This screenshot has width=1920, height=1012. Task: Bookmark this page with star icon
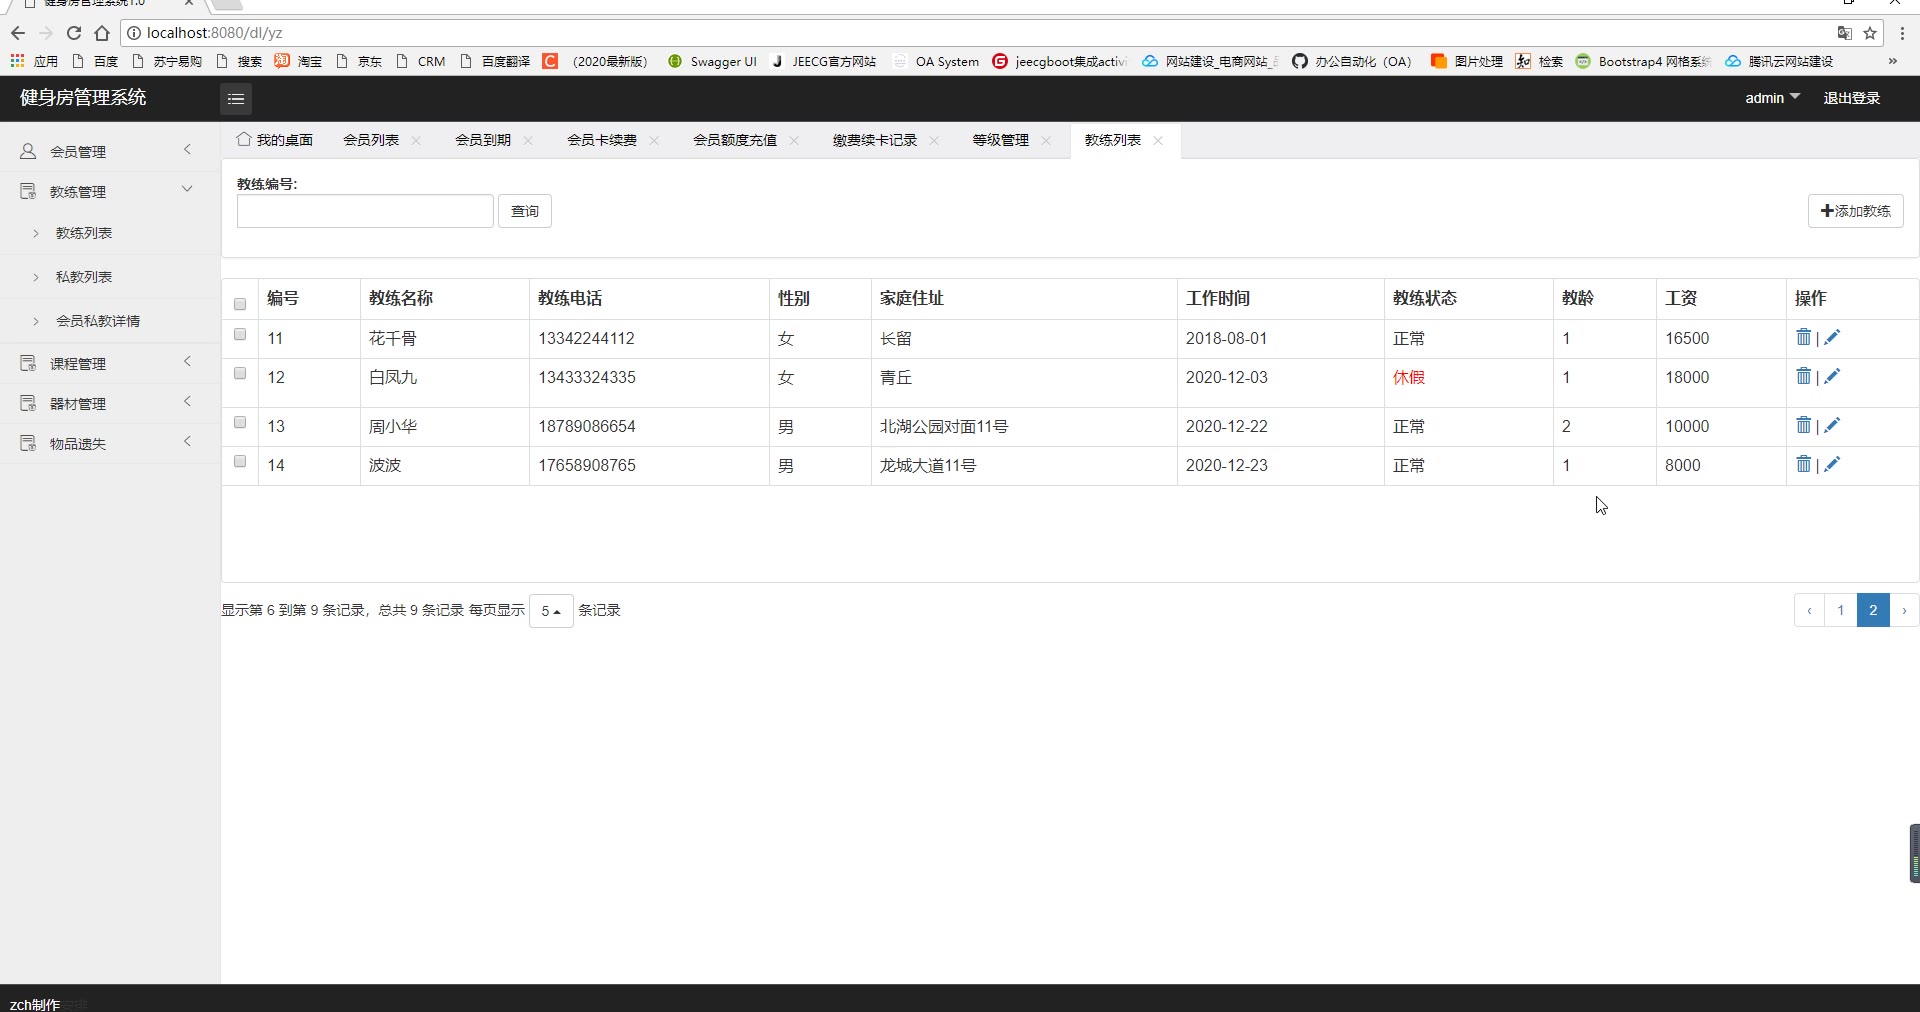click(x=1870, y=33)
